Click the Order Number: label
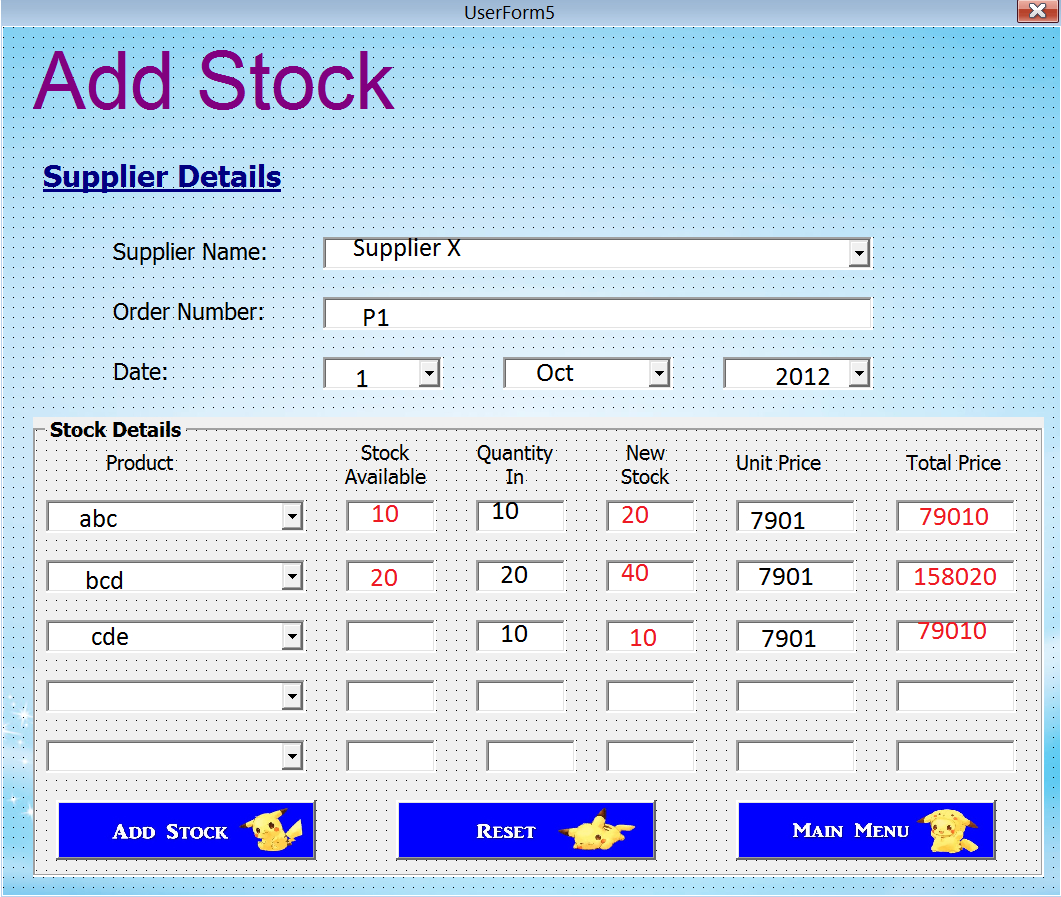 [x=188, y=312]
